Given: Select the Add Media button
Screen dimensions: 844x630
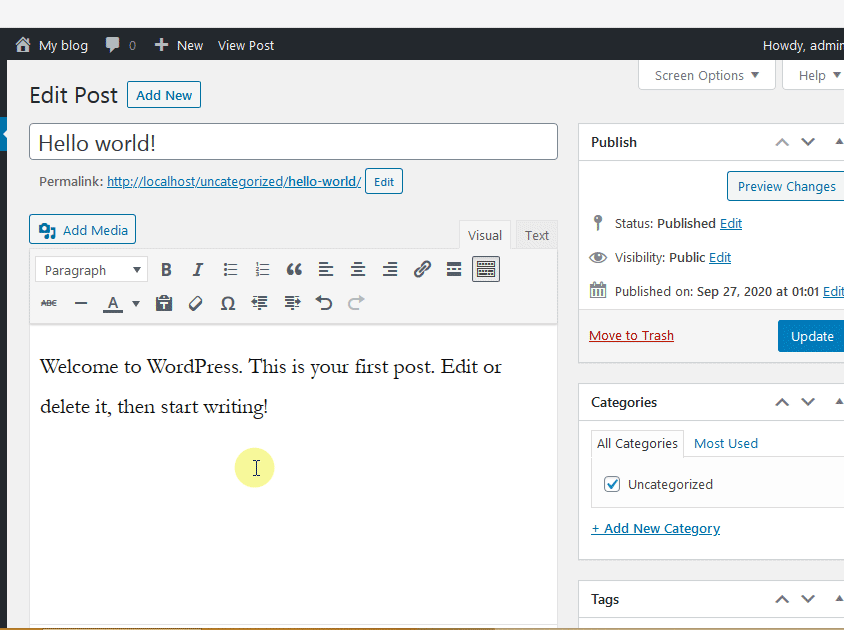Looking at the screenshot, I should tap(82, 229).
